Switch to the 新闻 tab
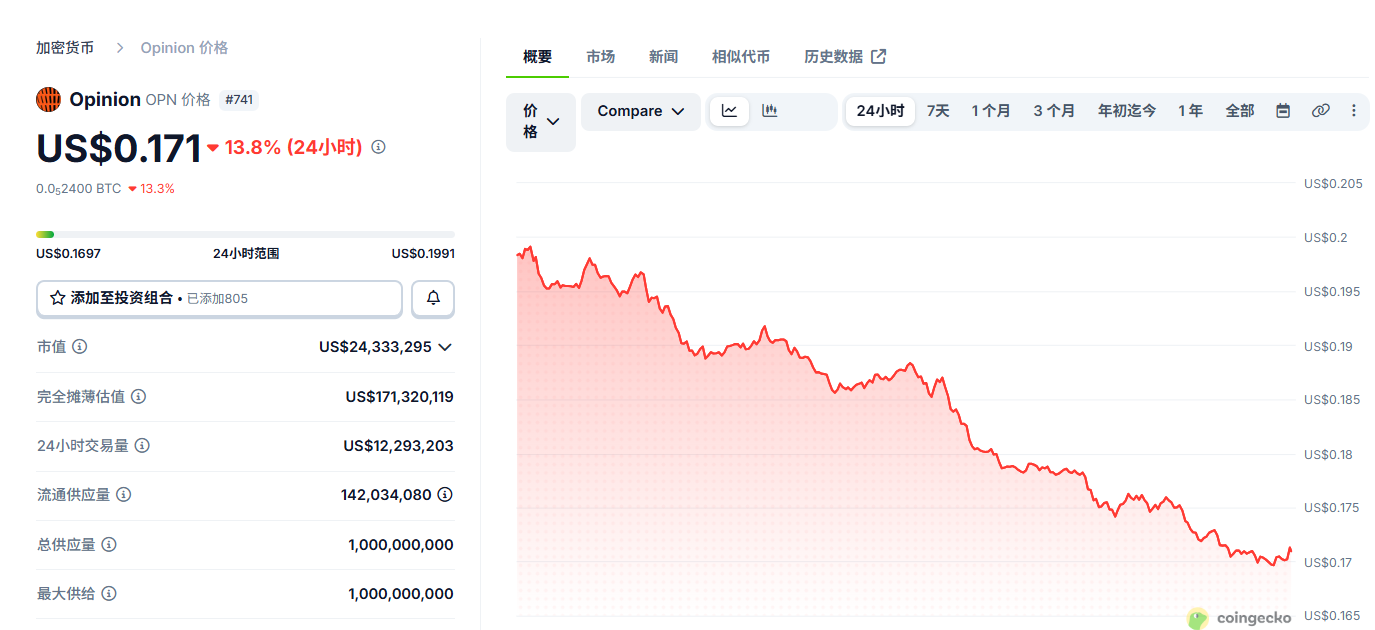 tap(663, 57)
